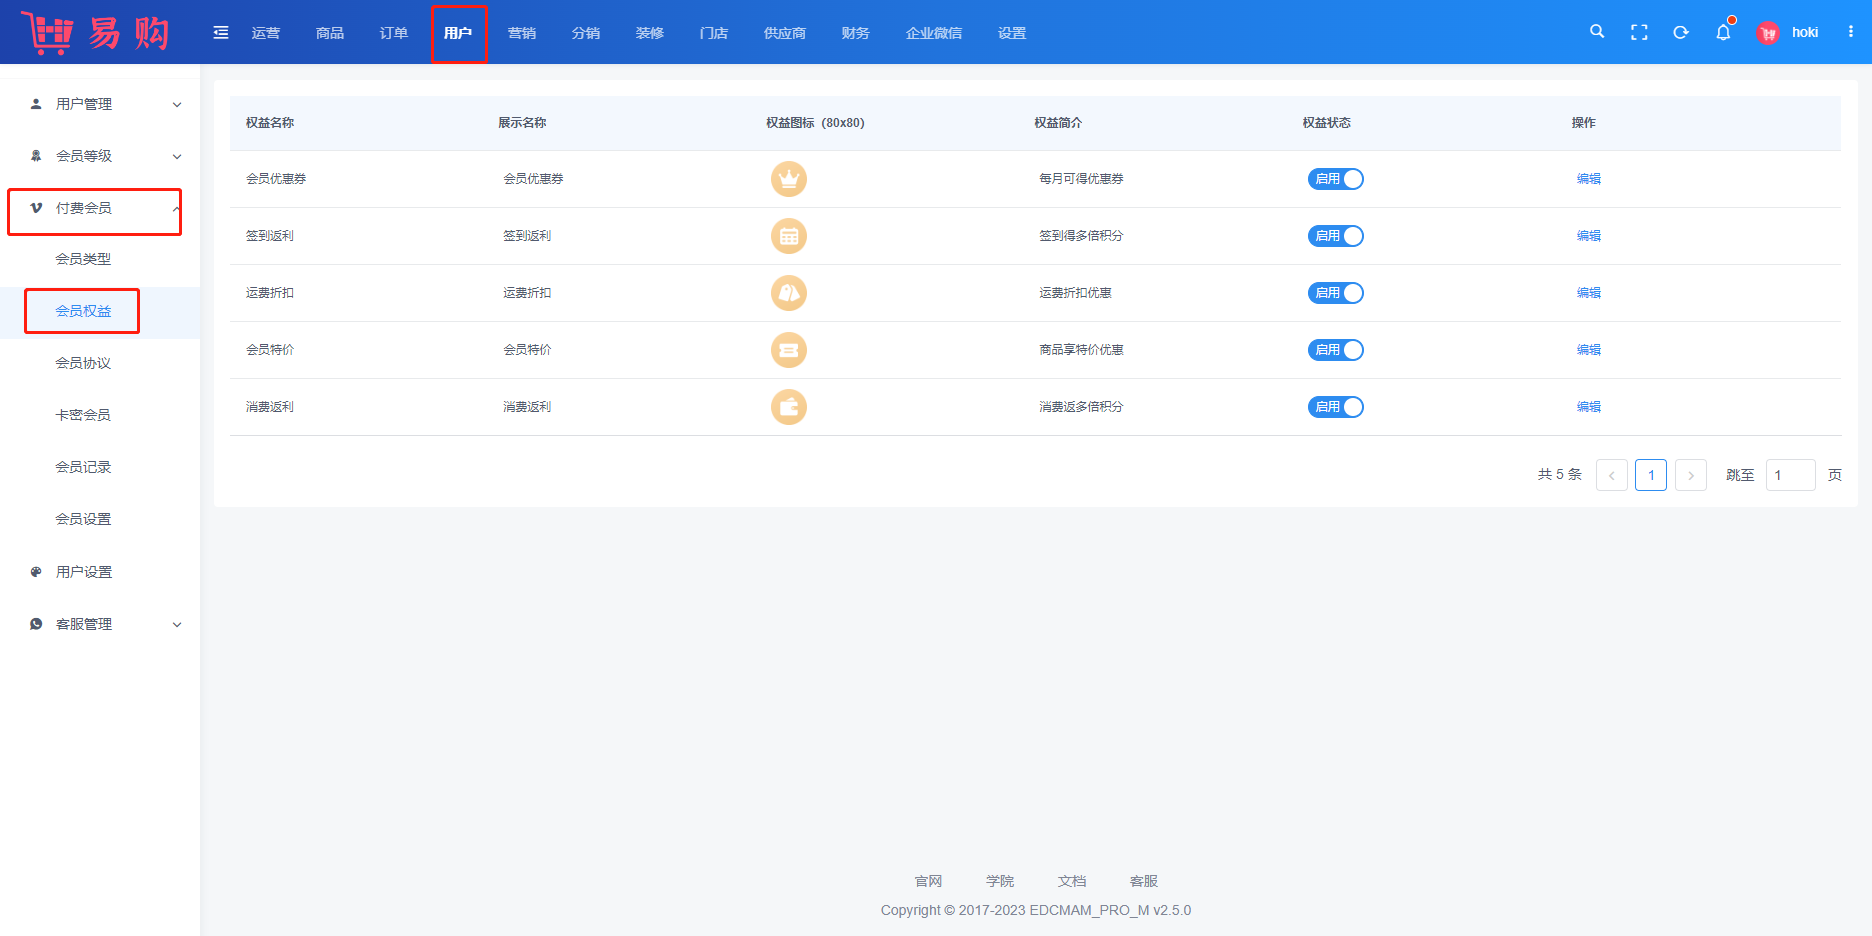Expand the 用户管理 sidebar menu
The image size is (1872, 936).
[x=100, y=104]
